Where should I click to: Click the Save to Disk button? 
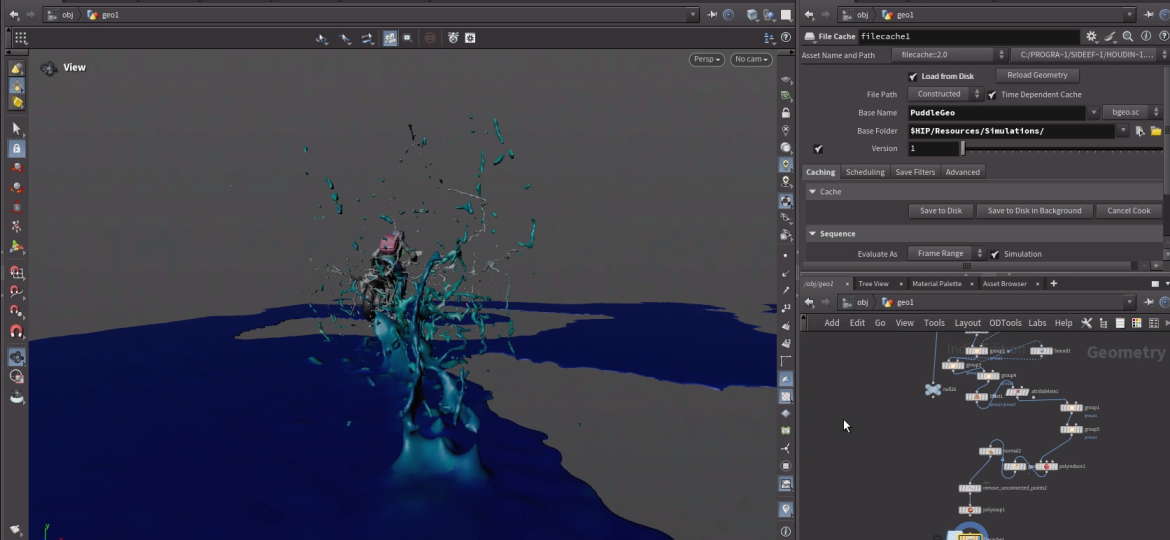940,211
